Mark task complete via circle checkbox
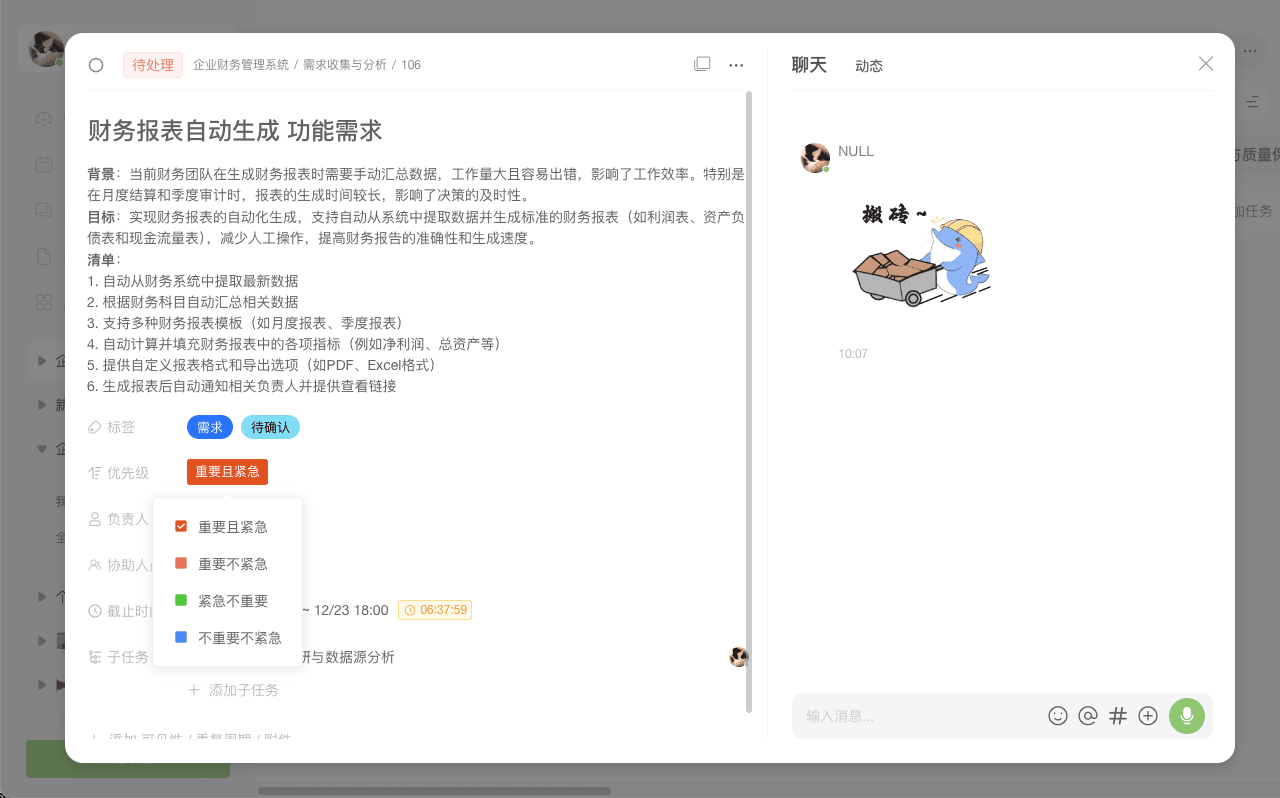This screenshot has width=1280, height=798. click(x=96, y=65)
